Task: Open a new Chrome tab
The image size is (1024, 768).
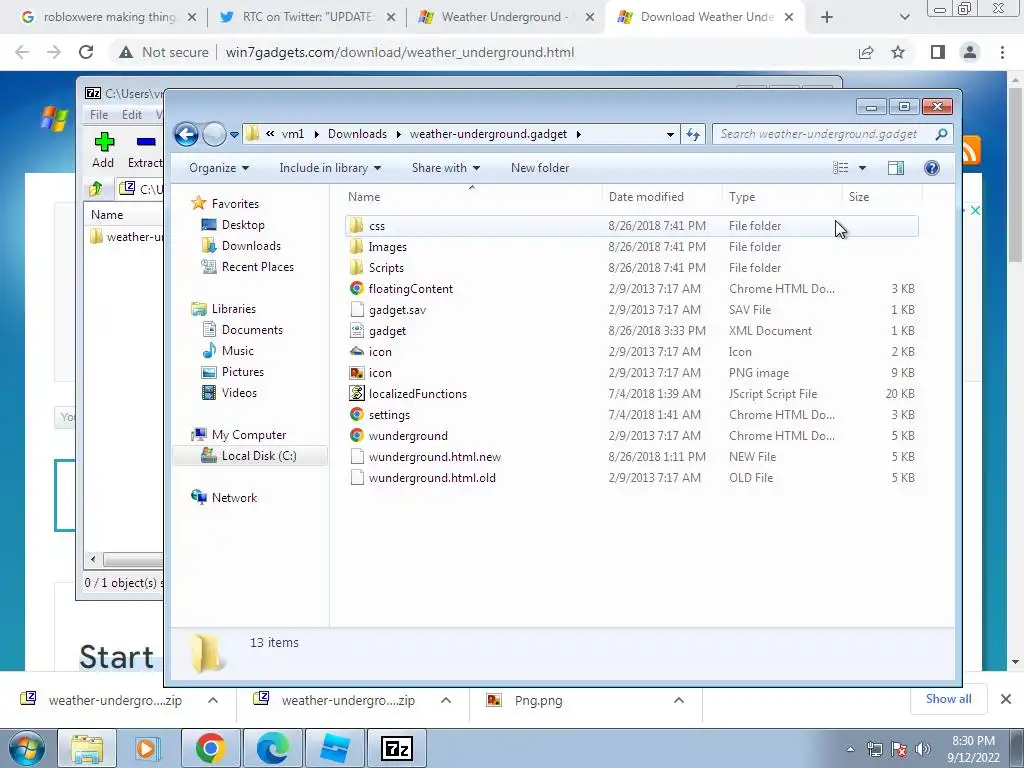Action: click(x=827, y=17)
